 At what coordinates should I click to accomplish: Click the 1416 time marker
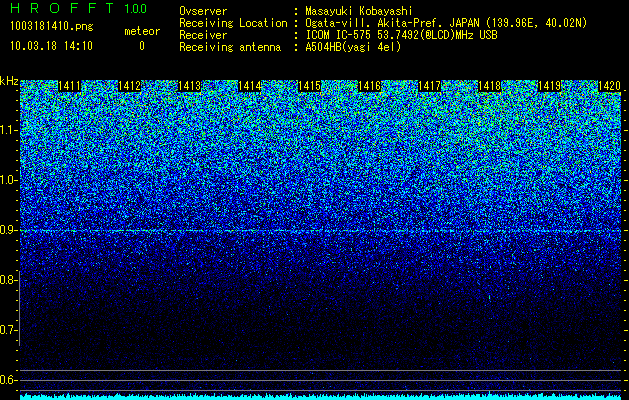(x=369, y=86)
